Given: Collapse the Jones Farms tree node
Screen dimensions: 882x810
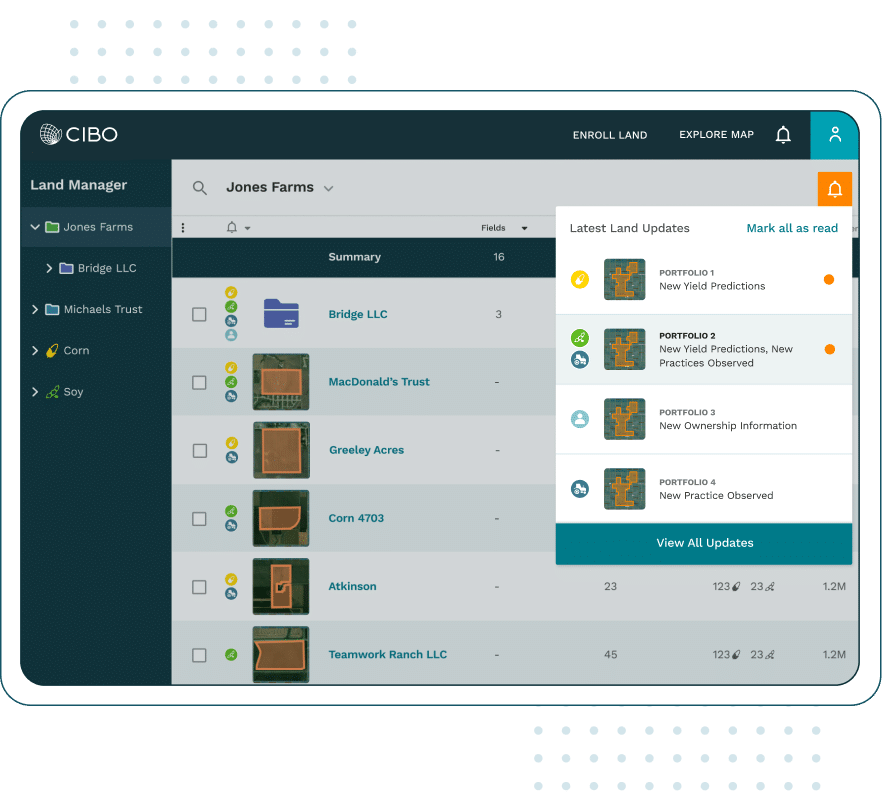Looking at the screenshot, I should [35, 227].
